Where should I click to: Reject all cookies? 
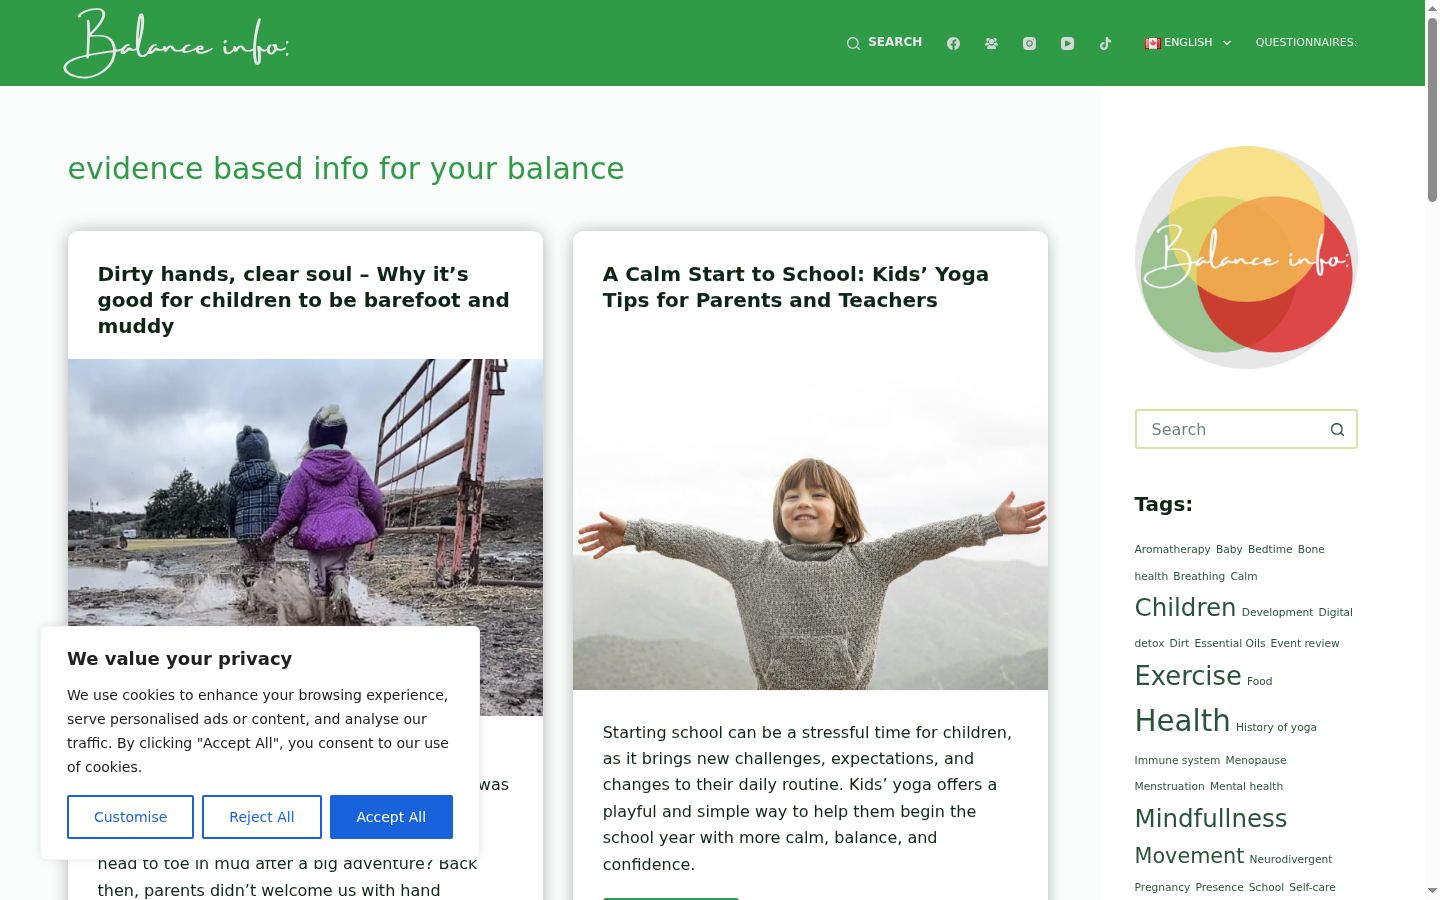click(262, 817)
